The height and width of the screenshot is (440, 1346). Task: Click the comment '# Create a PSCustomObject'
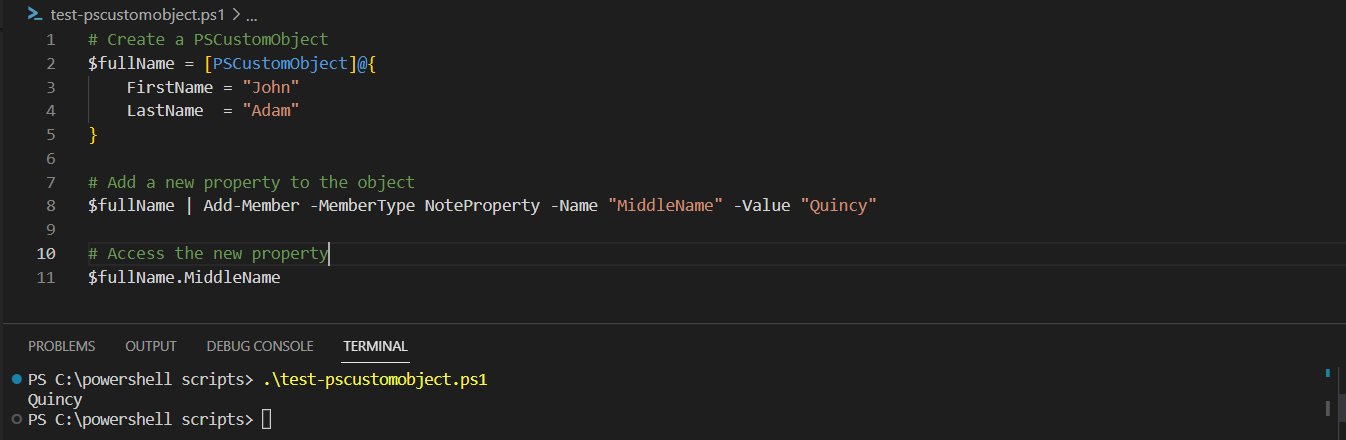[208, 40]
